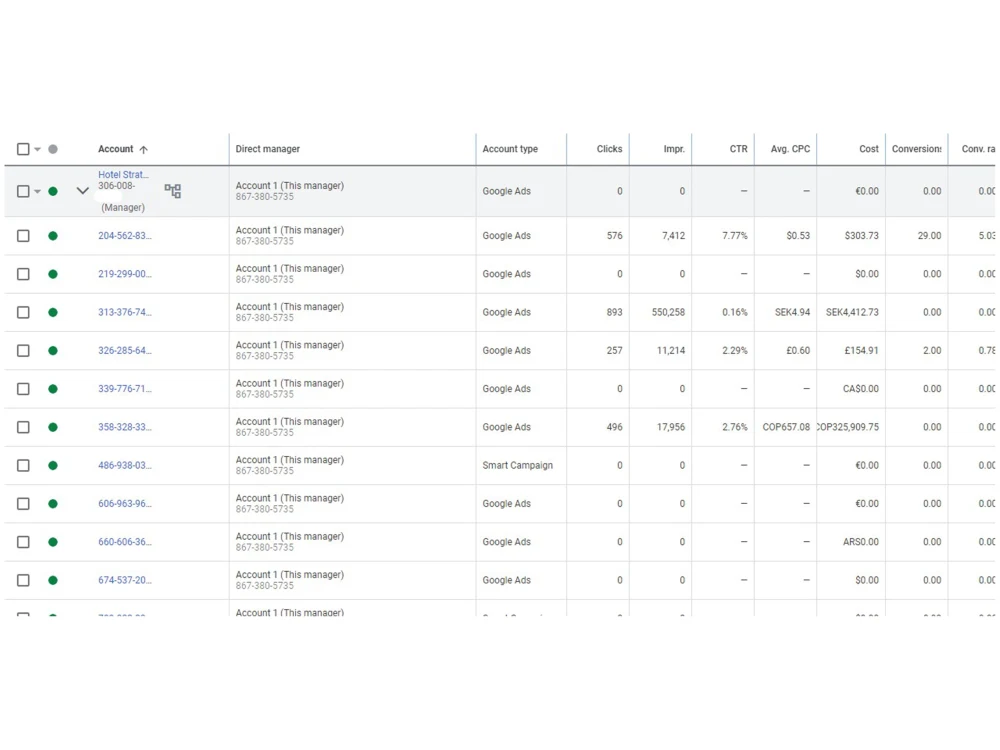
Task: Open account link 486-938-03
Action: 125,466
